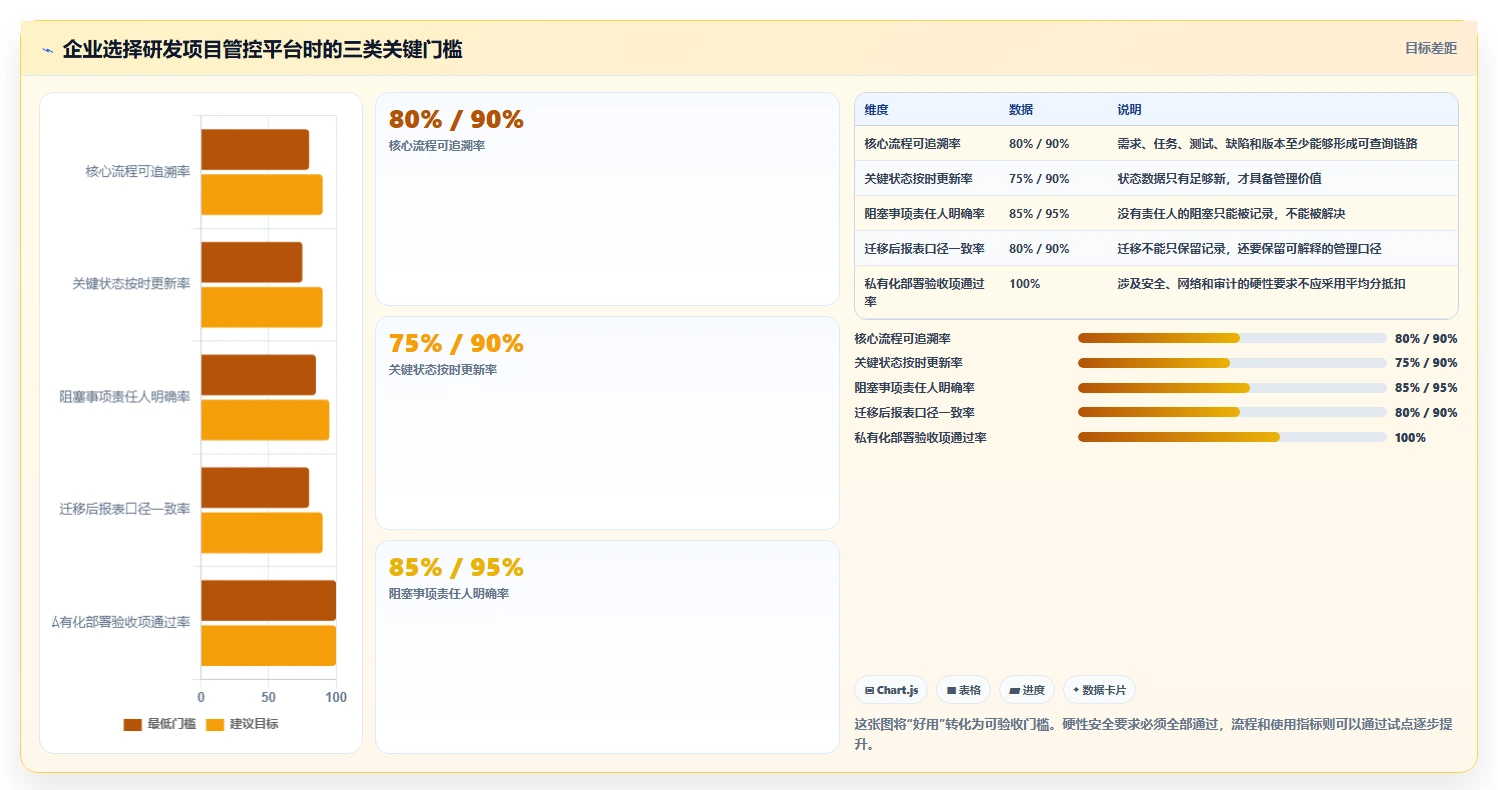
Task: Click the 阻塞事项责任人明确率 y-axis label in the chart
Action: pos(125,397)
